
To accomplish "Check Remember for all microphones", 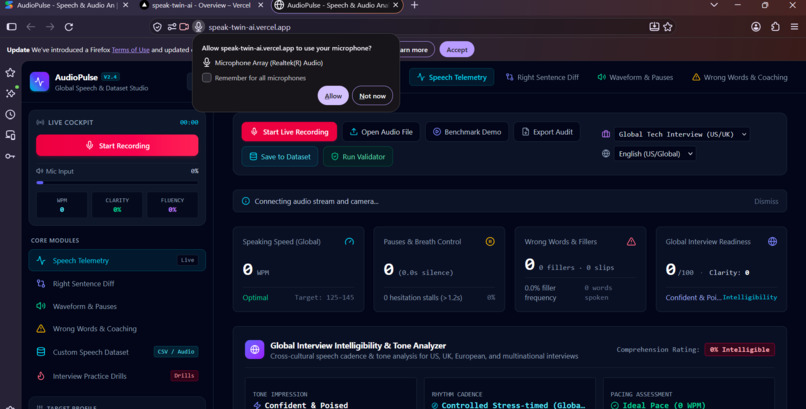I will [207, 78].
